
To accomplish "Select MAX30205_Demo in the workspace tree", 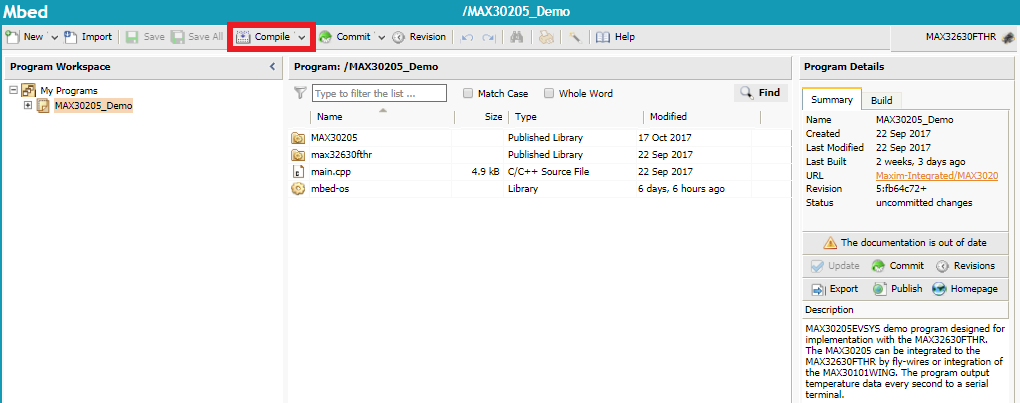I will (x=93, y=105).
